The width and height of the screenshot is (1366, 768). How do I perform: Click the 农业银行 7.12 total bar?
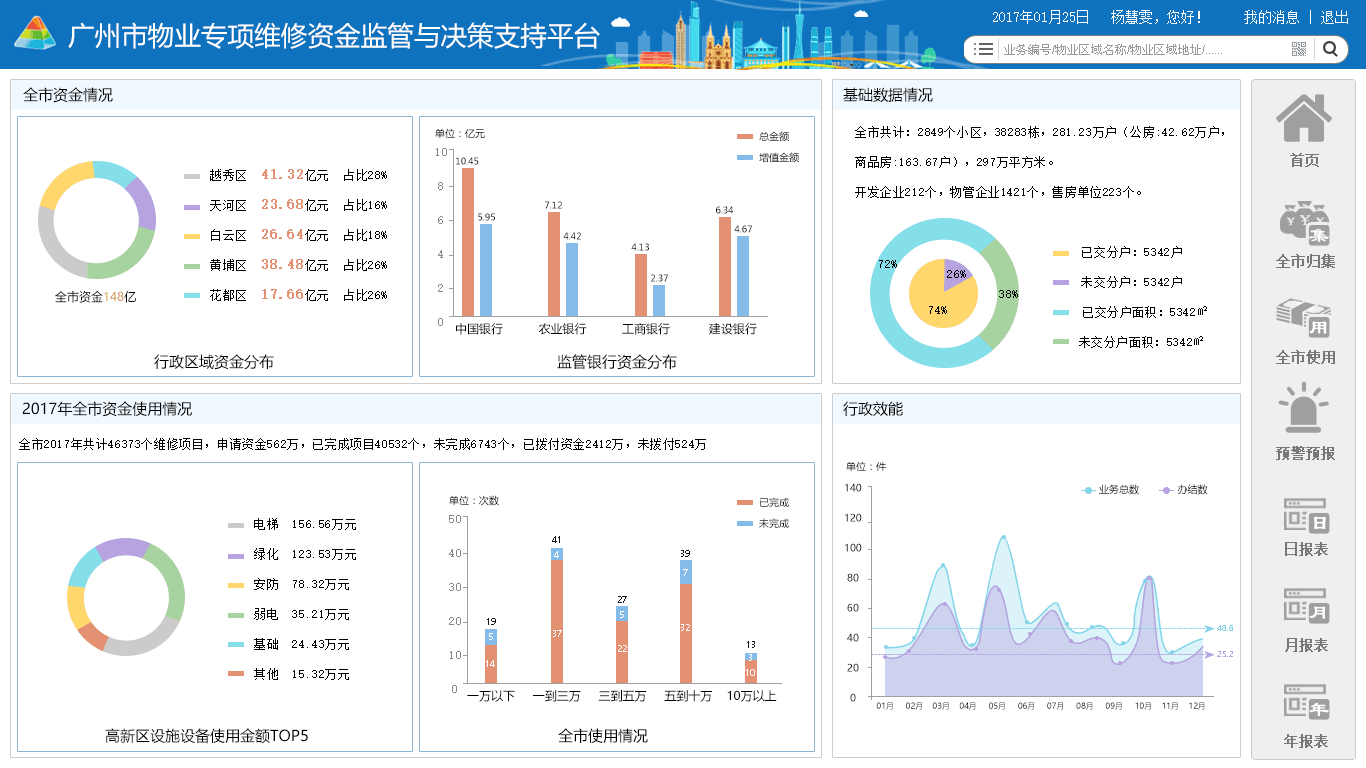554,264
